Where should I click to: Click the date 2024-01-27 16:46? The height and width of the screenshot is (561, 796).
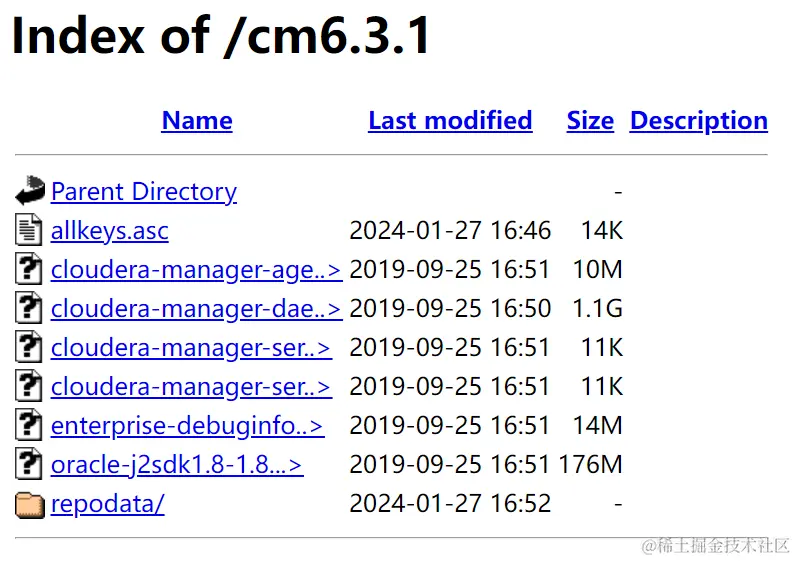450,230
